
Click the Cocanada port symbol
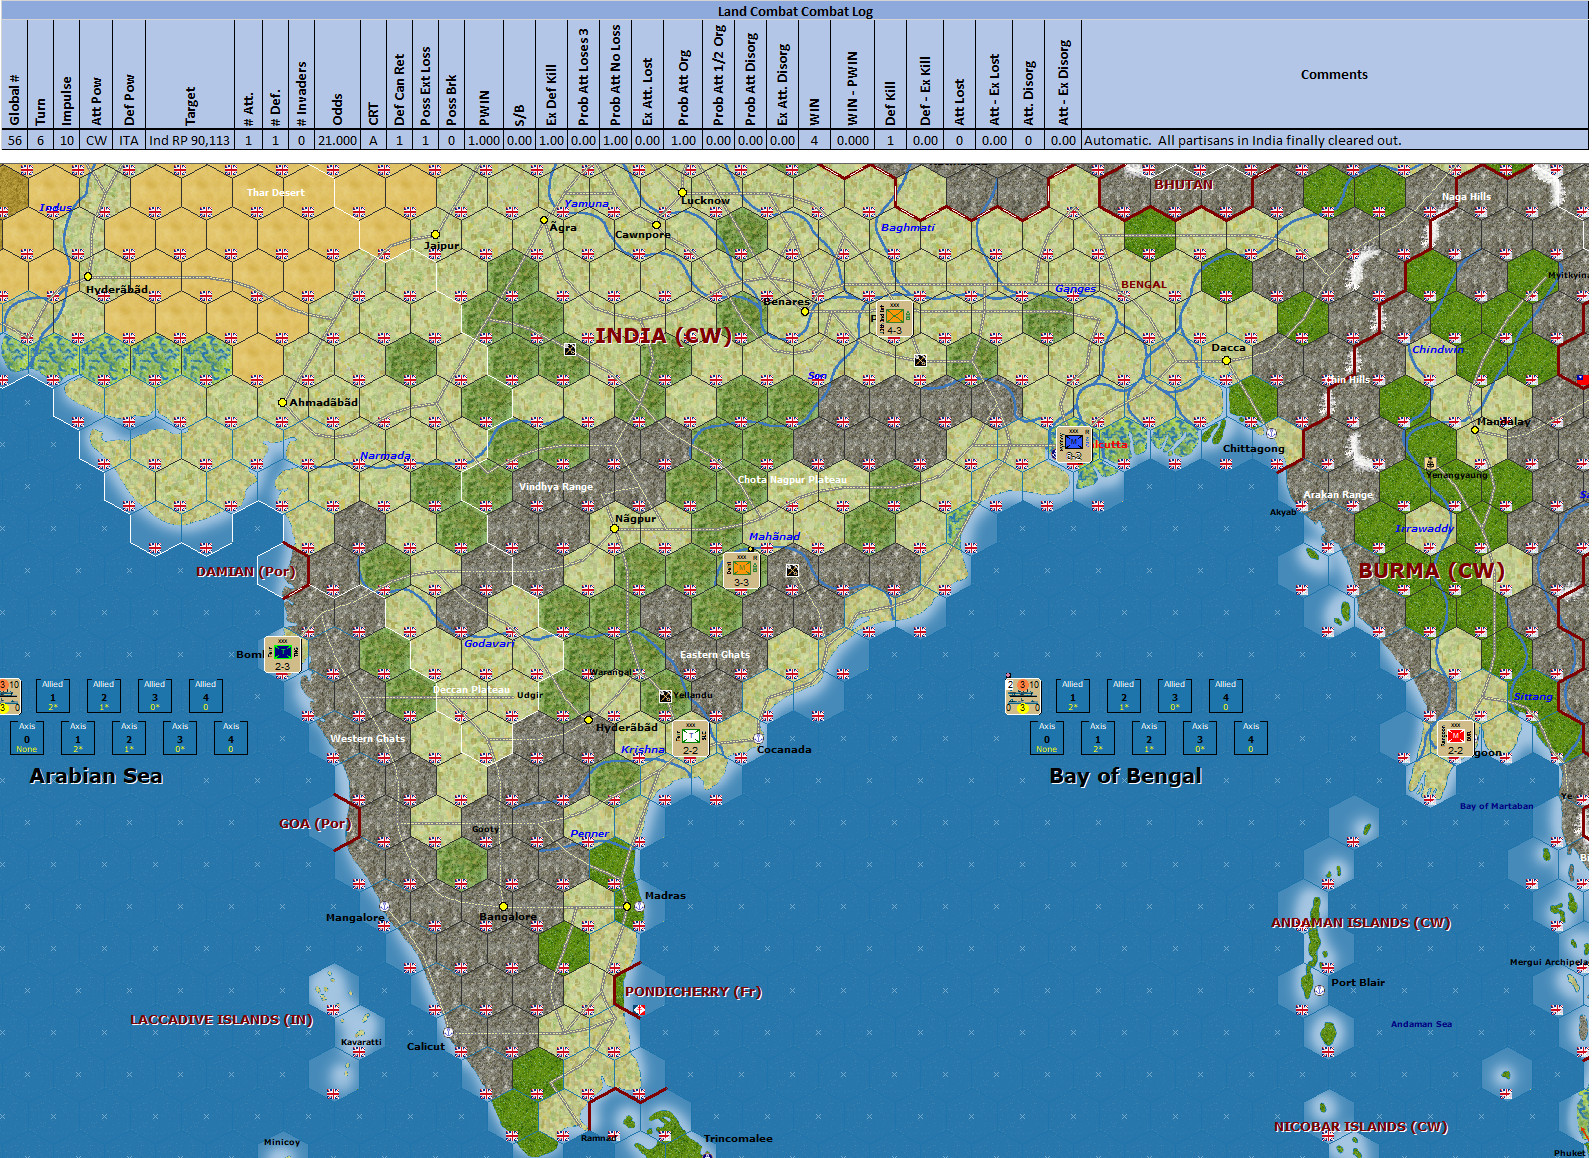759,738
